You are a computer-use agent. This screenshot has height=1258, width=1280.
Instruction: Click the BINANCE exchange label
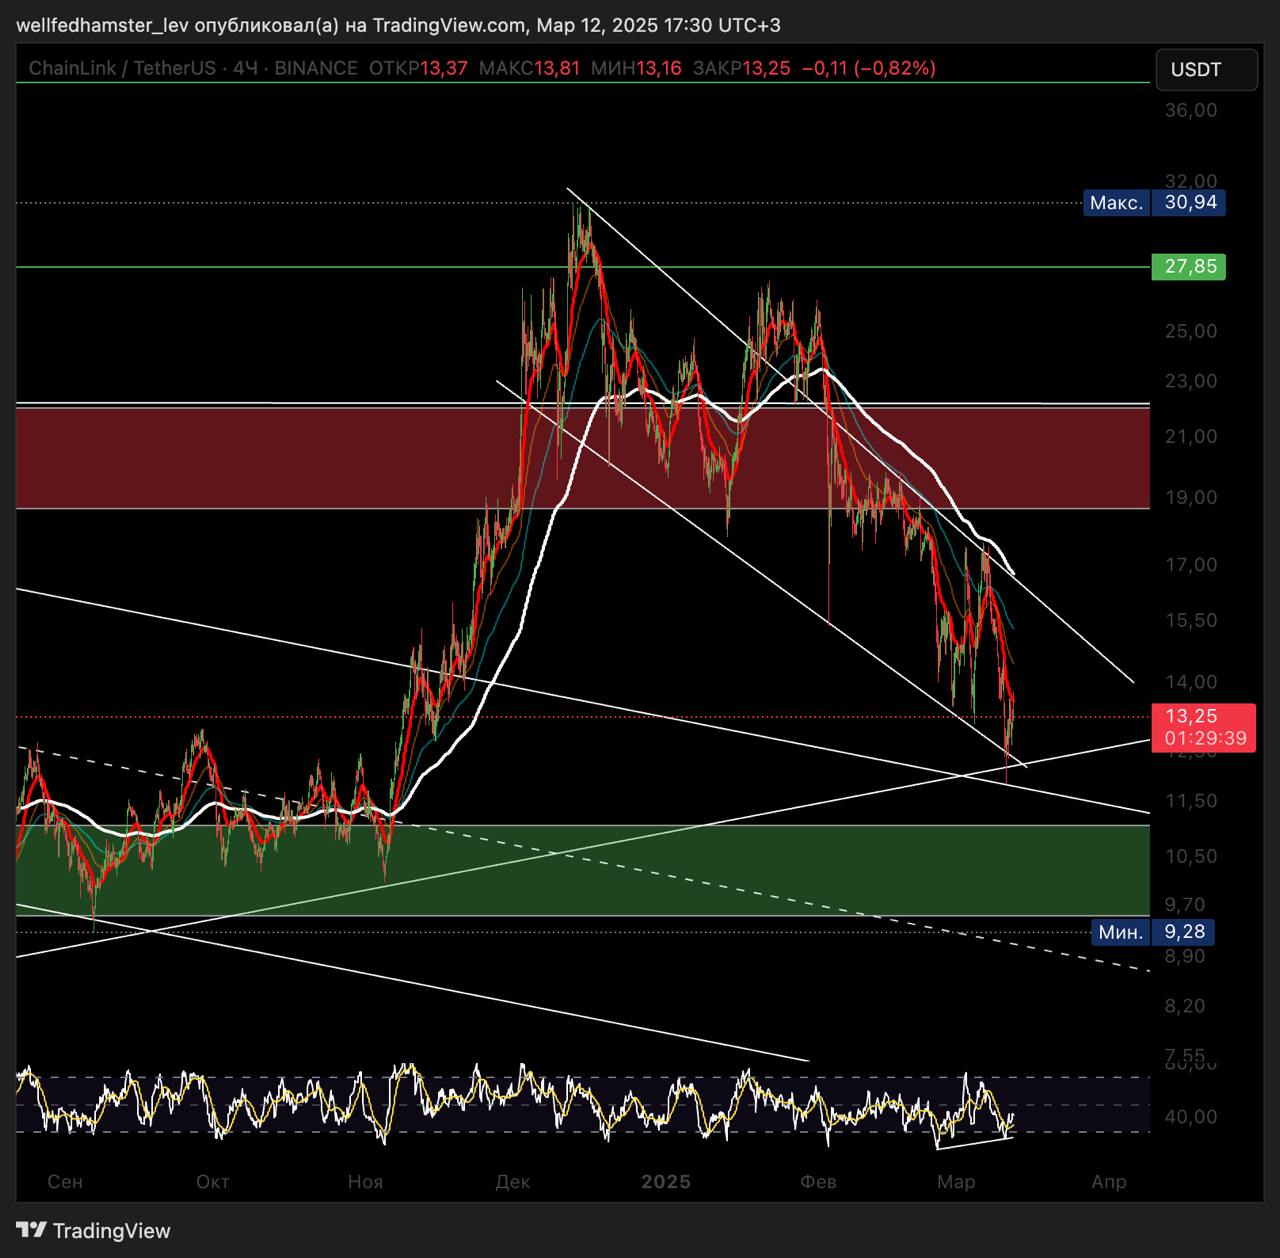(316, 68)
